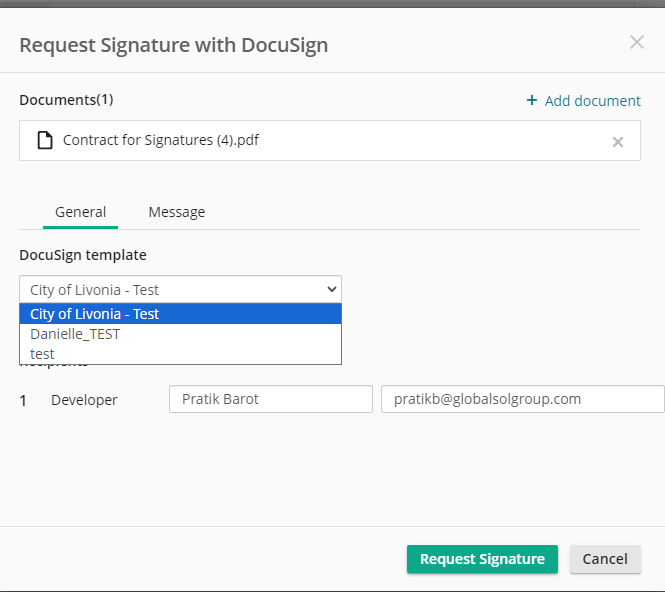Click the DocuSign template field label

83,255
